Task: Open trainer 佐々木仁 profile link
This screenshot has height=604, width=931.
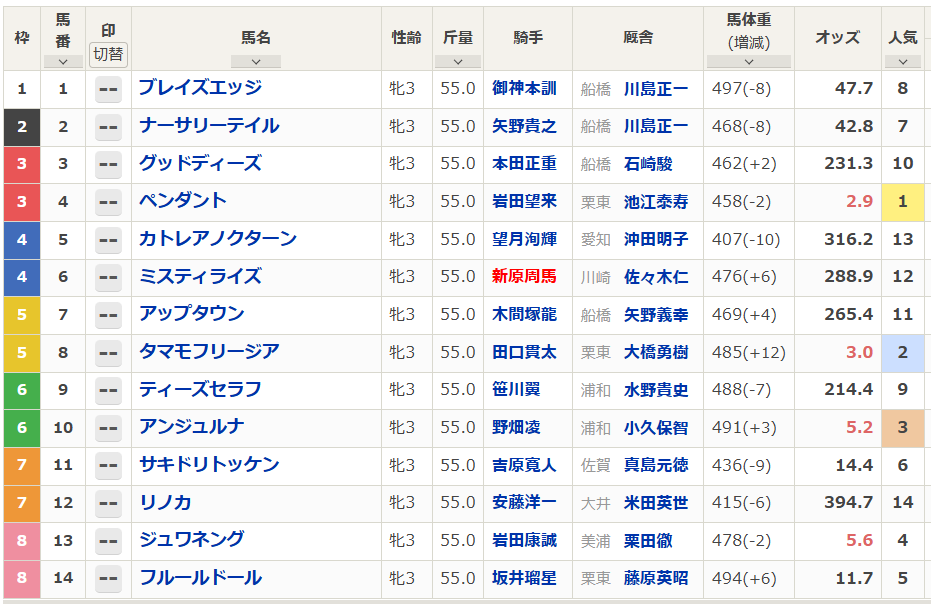Action: (656, 277)
